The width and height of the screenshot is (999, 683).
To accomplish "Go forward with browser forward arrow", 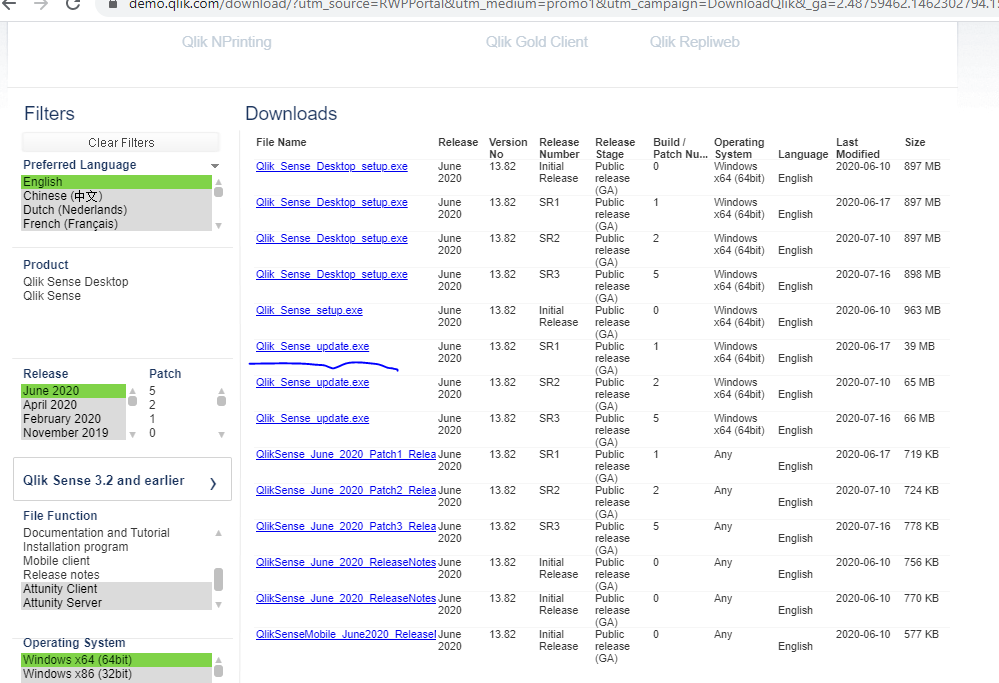I will [41, 4].
